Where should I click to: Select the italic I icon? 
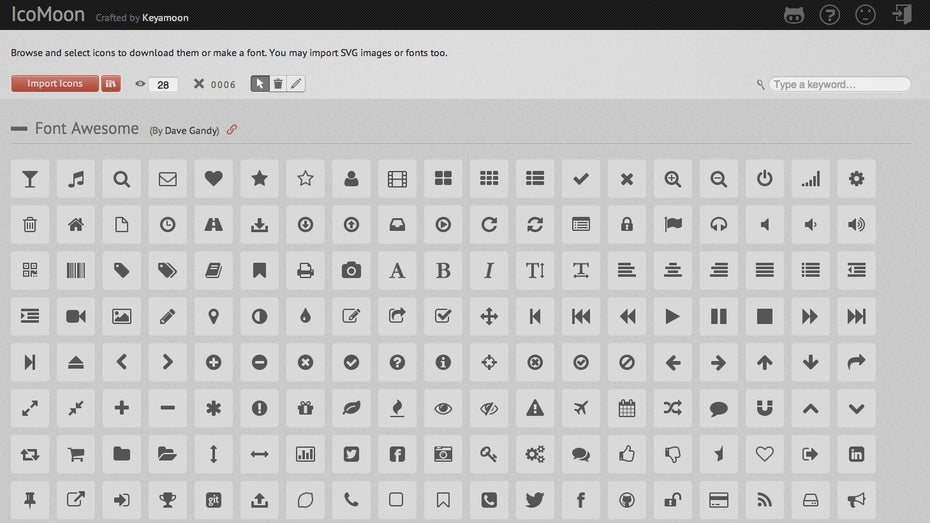pos(489,270)
